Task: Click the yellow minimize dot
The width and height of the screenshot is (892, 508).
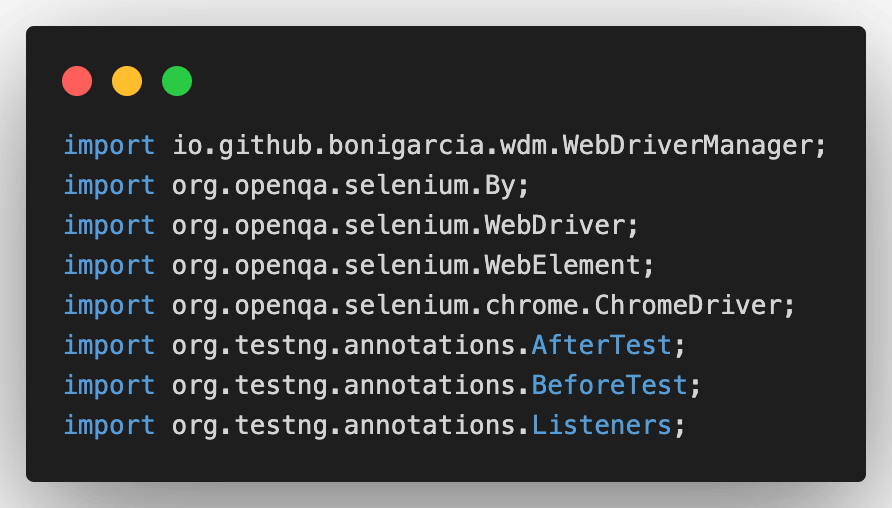Action: [x=127, y=81]
